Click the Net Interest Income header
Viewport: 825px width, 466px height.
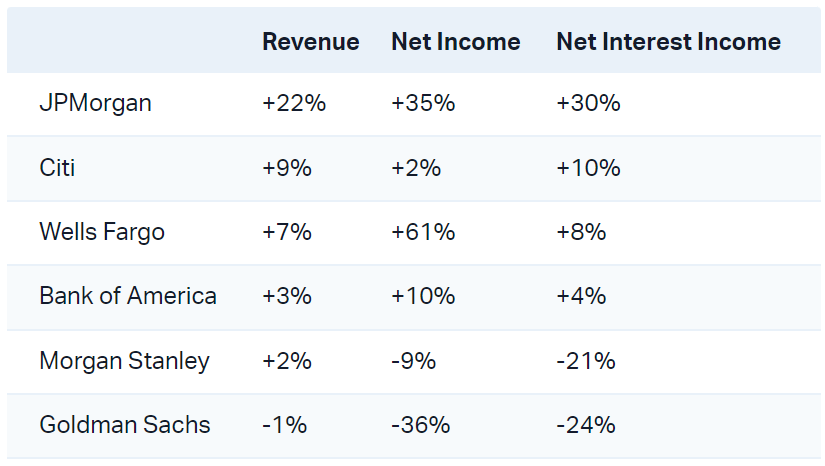tap(668, 42)
